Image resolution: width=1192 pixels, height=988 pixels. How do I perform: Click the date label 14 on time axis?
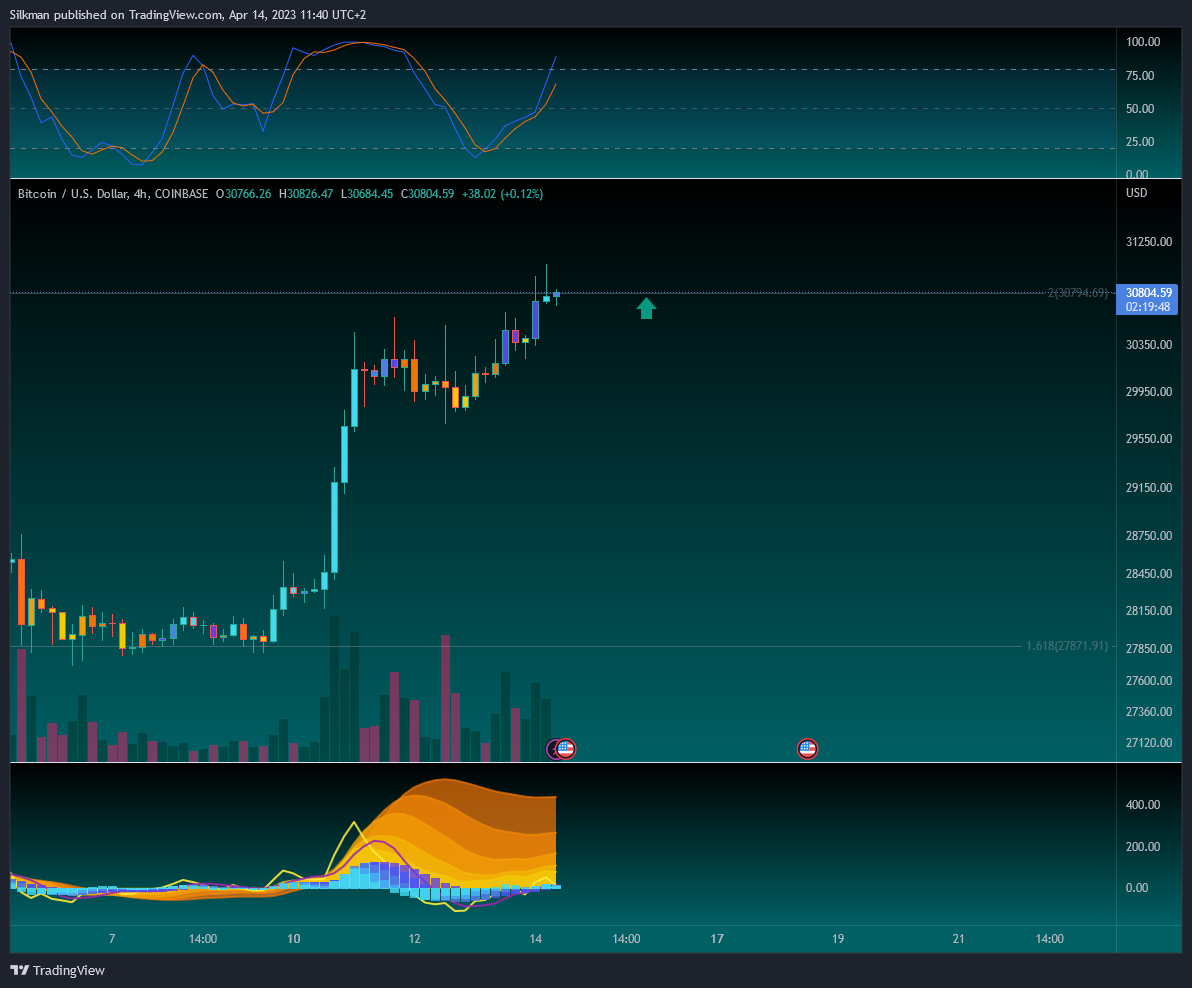[x=535, y=939]
